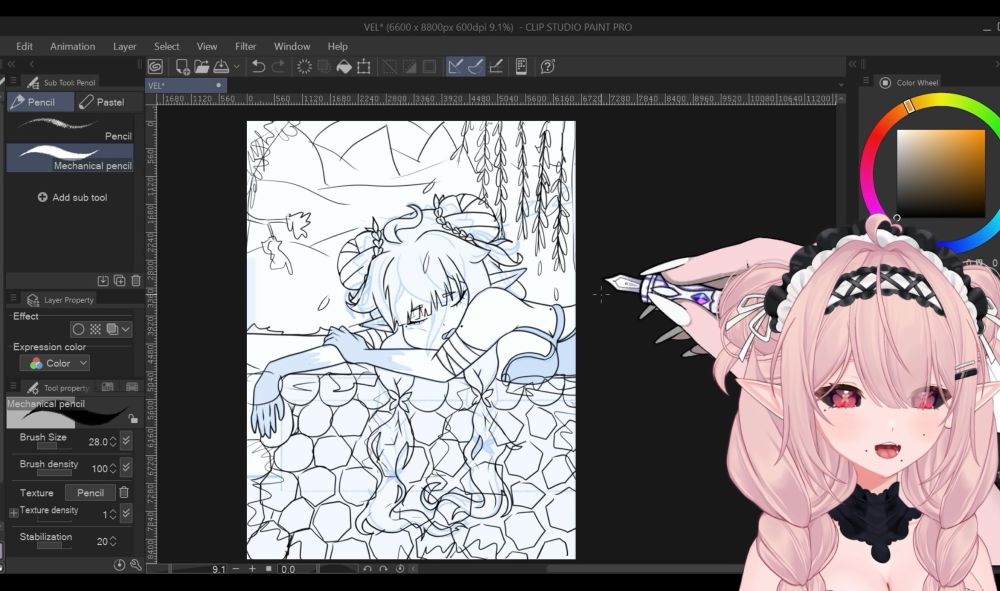The height and width of the screenshot is (591, 1000).
Task: Rotate canvas right in status bar
Action: (x=383, y=569)
